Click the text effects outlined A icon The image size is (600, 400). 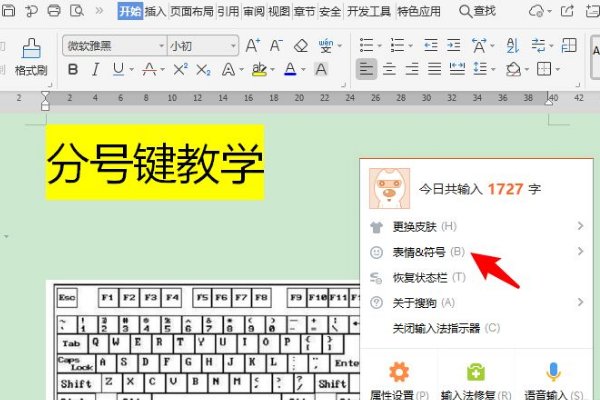tap(228, 70)
